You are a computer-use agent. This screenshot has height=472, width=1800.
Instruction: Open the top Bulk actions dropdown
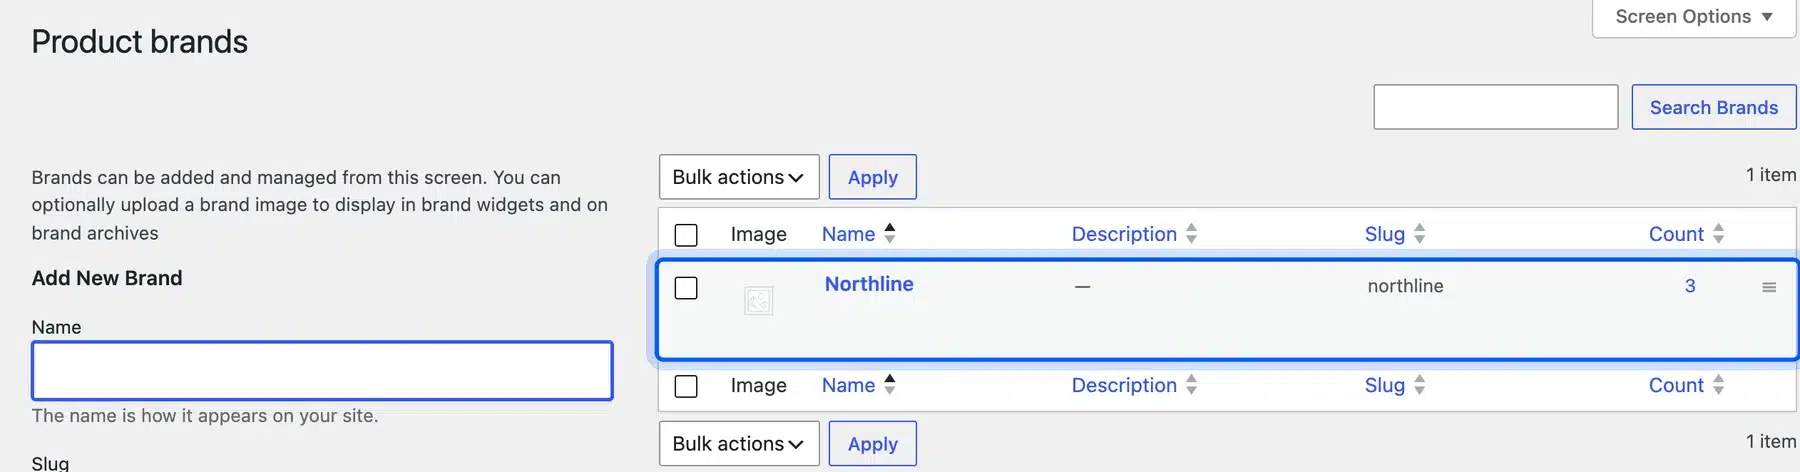739,177
